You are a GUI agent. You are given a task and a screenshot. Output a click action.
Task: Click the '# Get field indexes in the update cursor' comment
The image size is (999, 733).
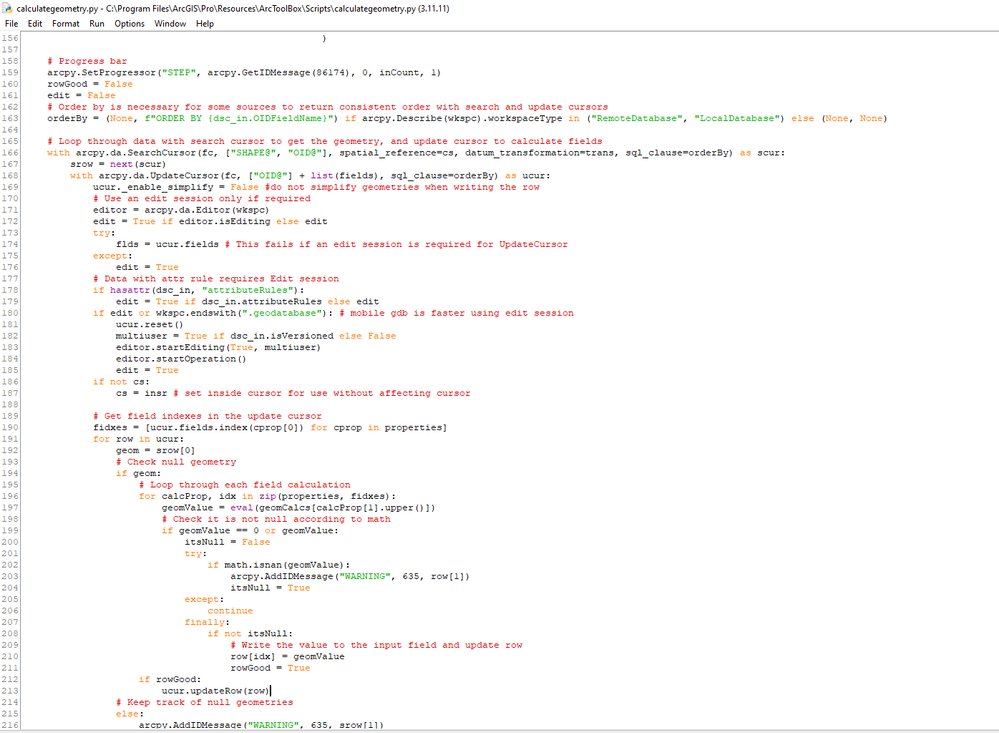coord(207,417)
